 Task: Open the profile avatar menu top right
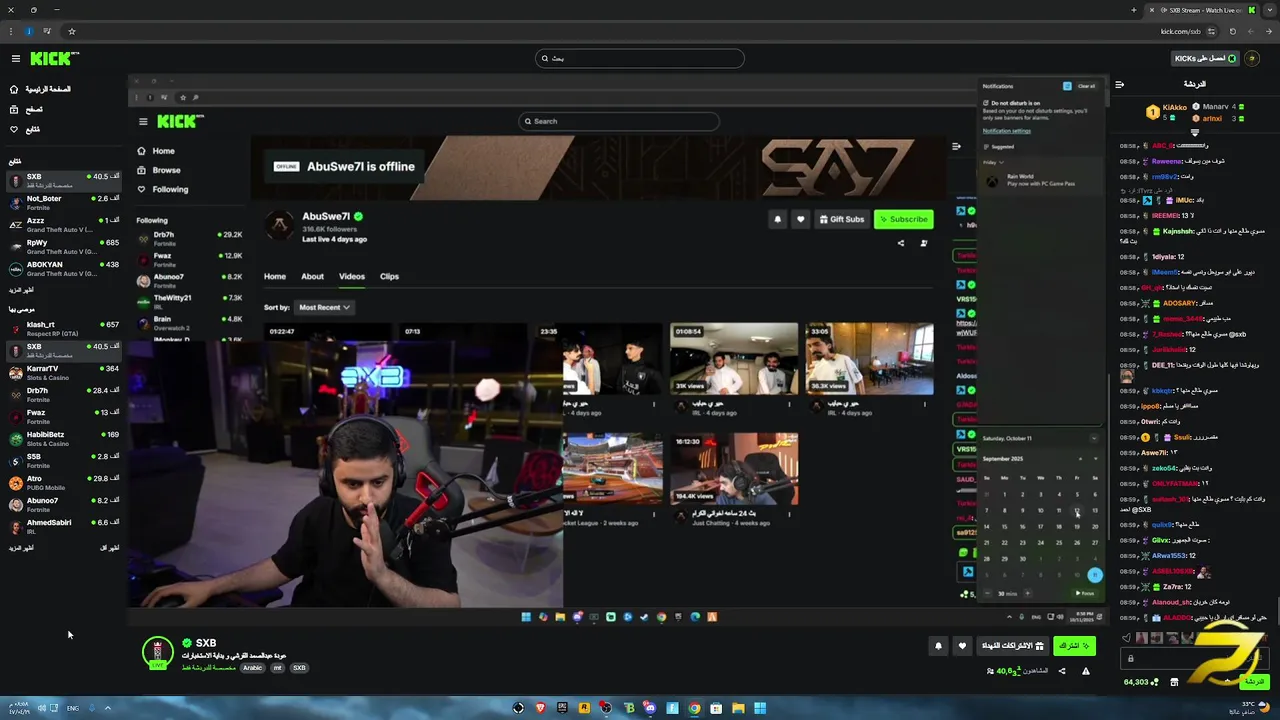1253,59
